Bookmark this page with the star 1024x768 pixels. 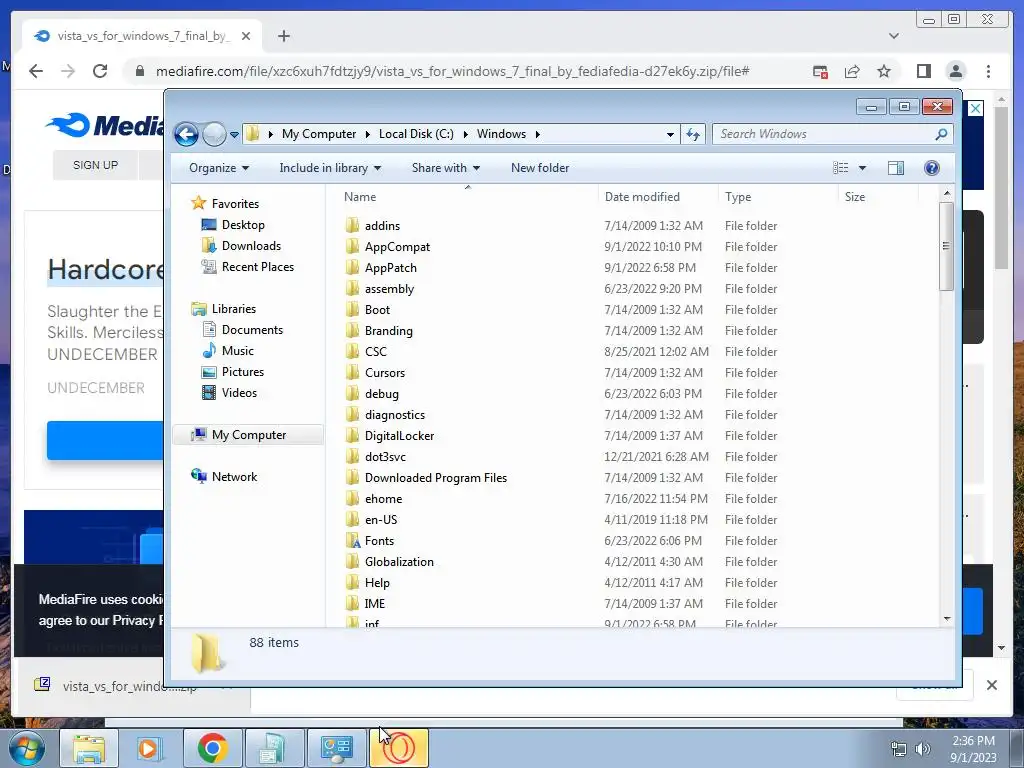[x=884, y=71]
